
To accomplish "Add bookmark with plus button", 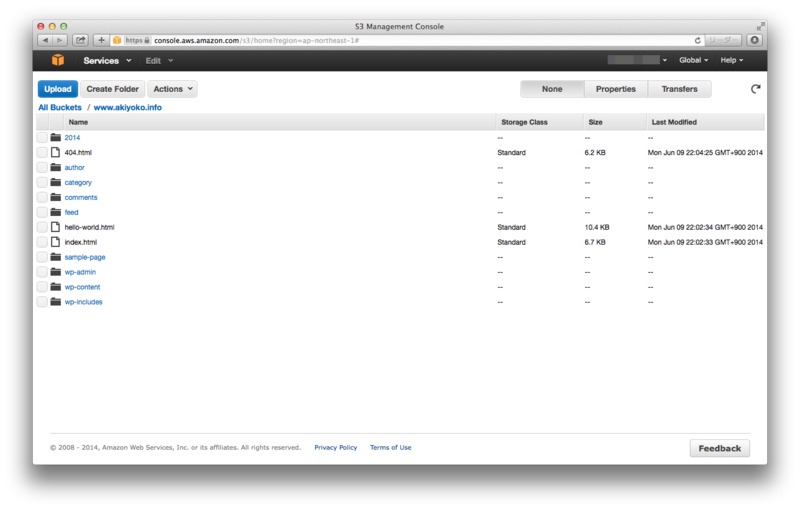I will 101,40.
